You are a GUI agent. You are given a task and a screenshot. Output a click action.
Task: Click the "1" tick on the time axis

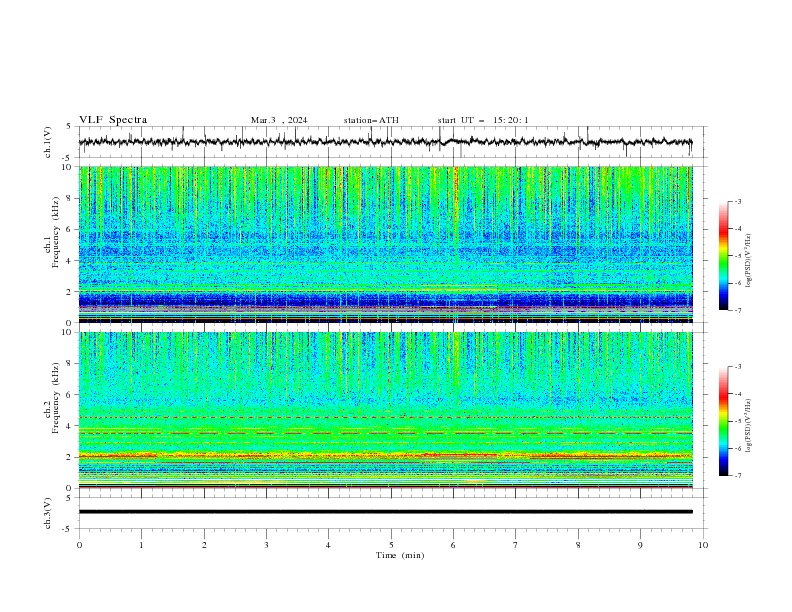[x=141, y=545]
